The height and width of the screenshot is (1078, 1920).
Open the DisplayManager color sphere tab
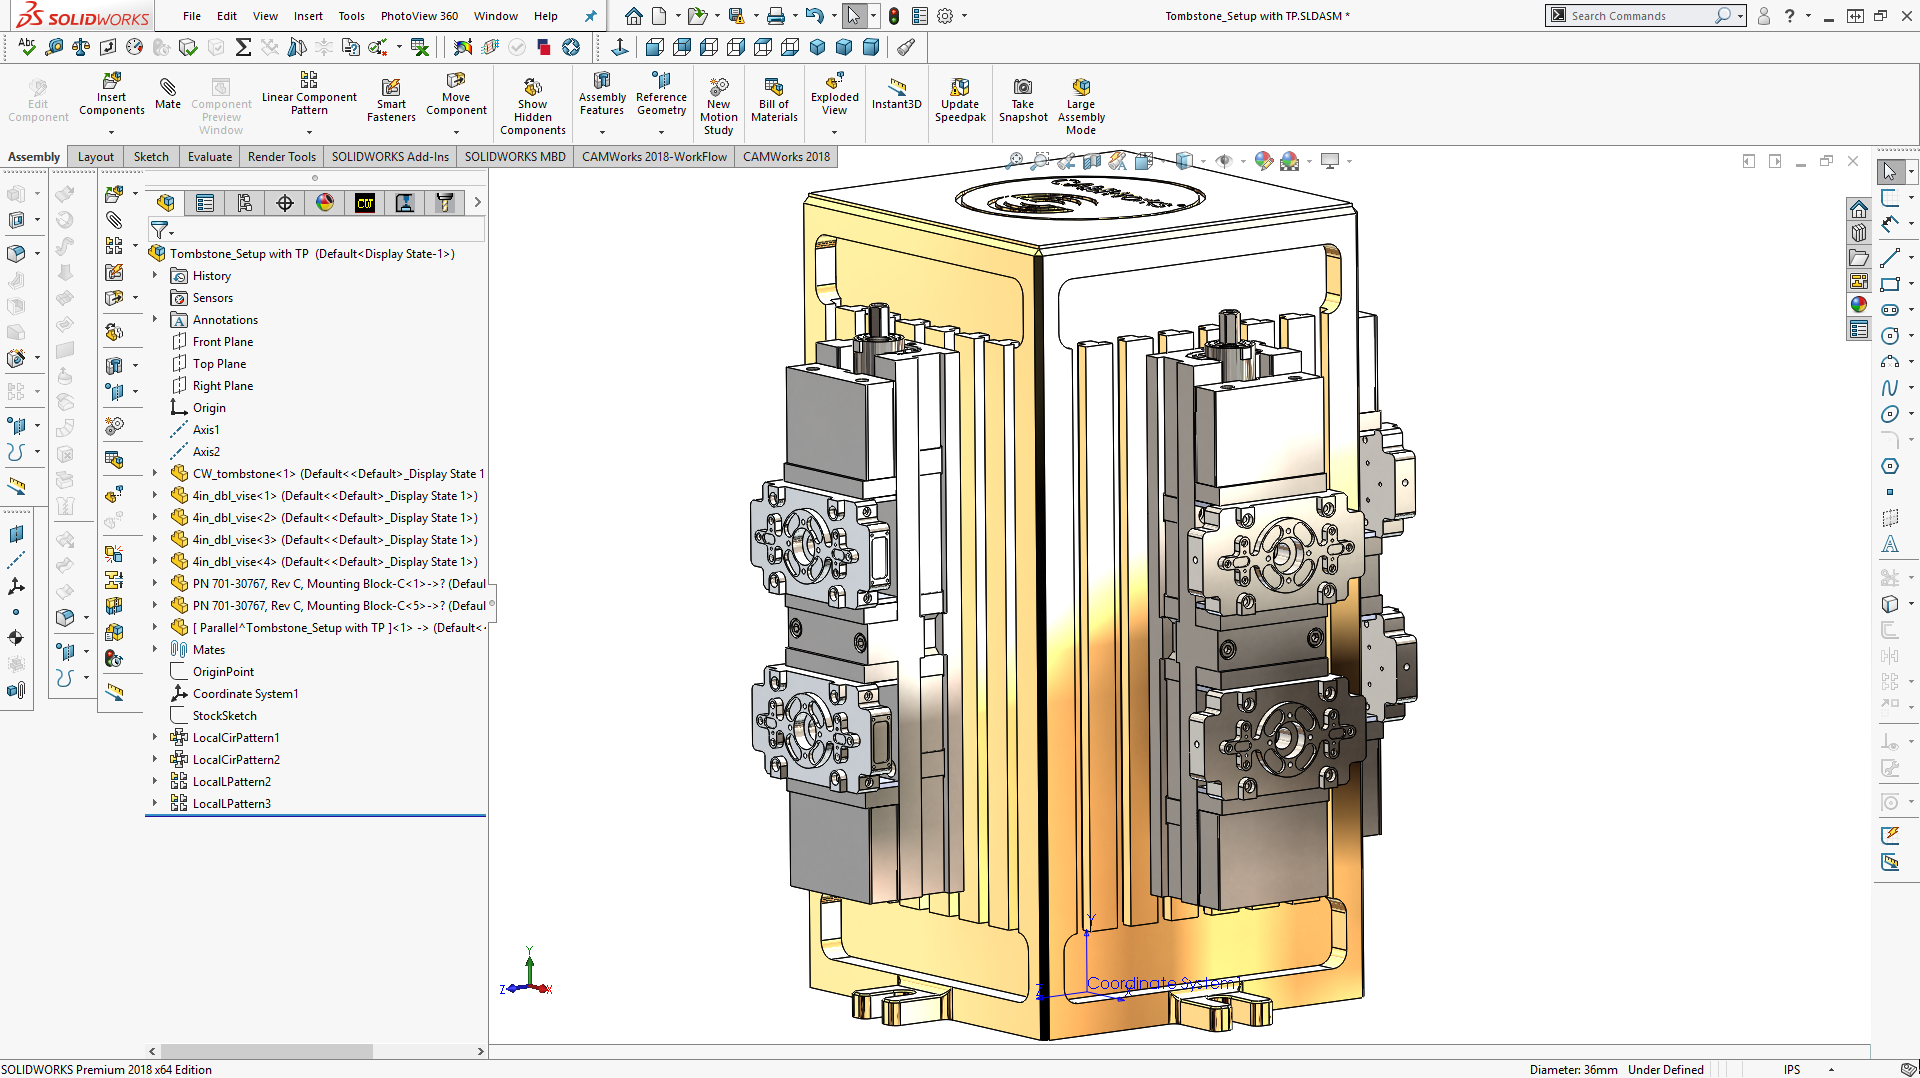pos(325,204)
